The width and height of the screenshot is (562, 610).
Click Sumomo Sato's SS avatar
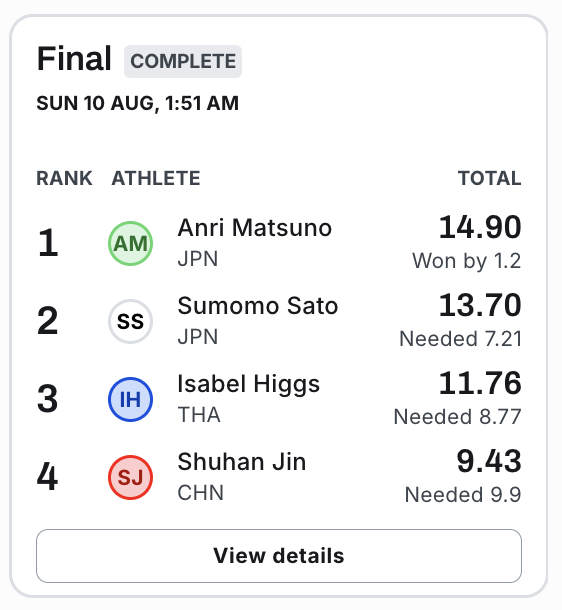(130, 321)
